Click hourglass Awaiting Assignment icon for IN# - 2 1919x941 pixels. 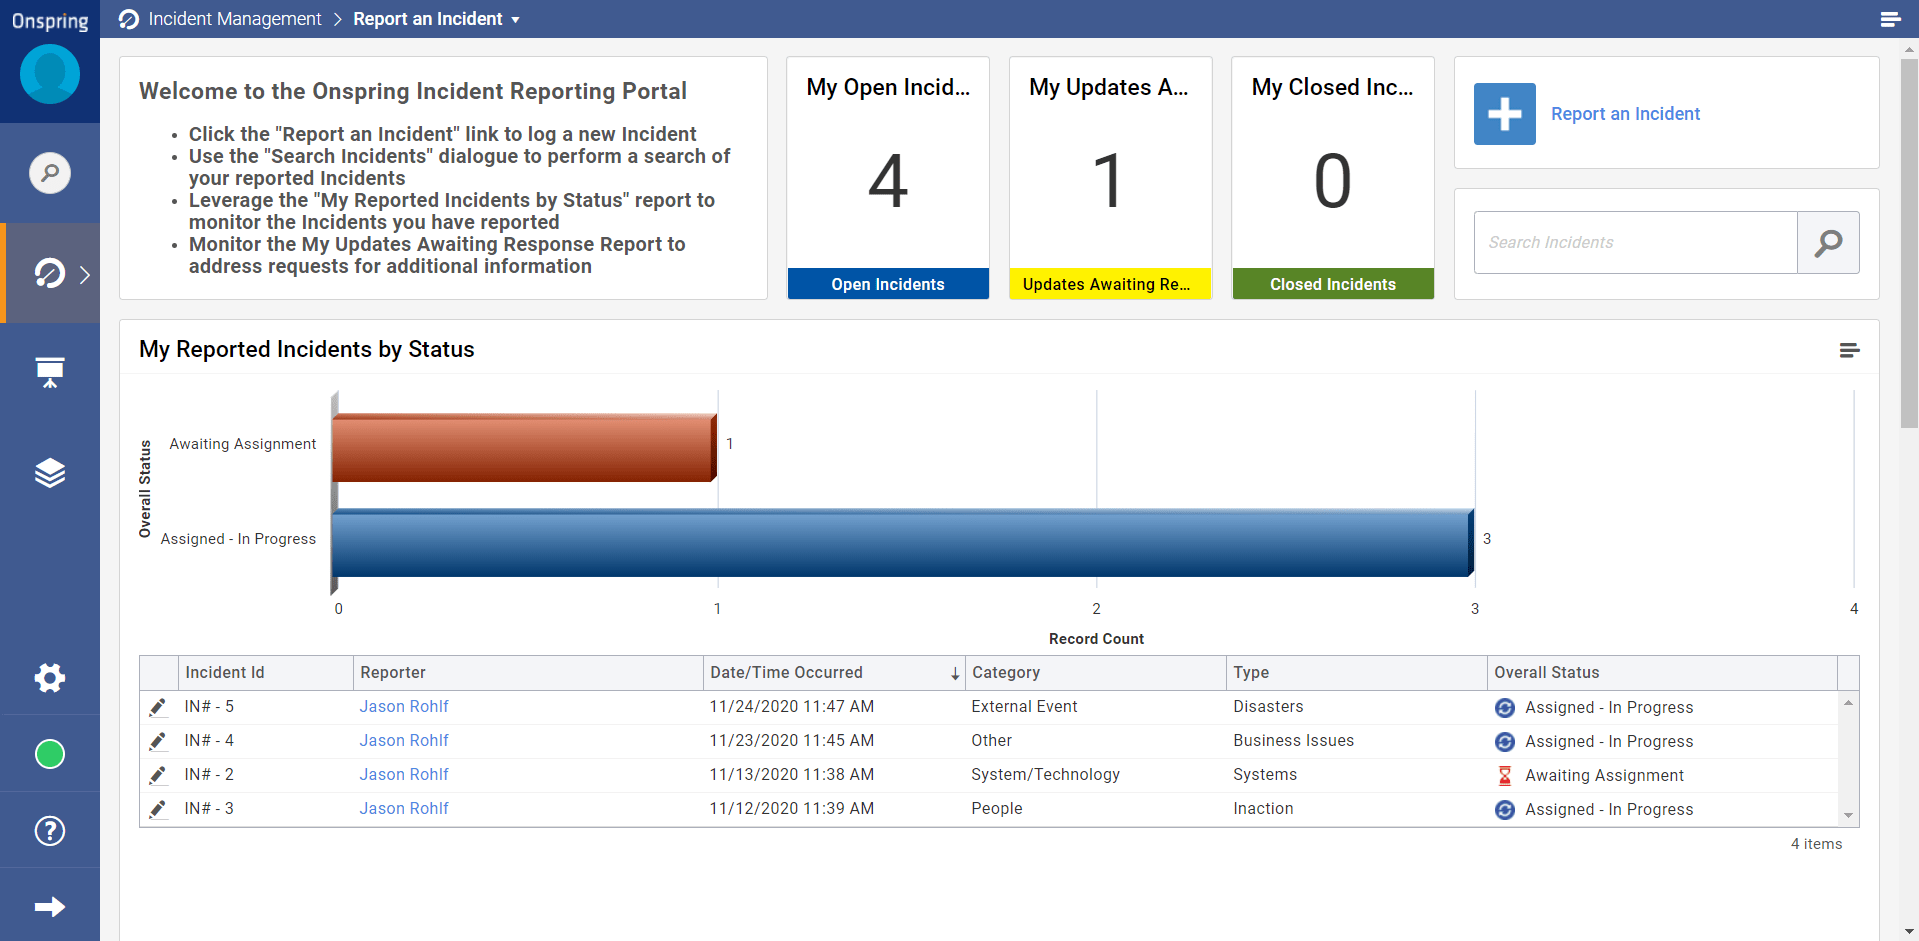pyautogui.click(x=1504, y=775)
